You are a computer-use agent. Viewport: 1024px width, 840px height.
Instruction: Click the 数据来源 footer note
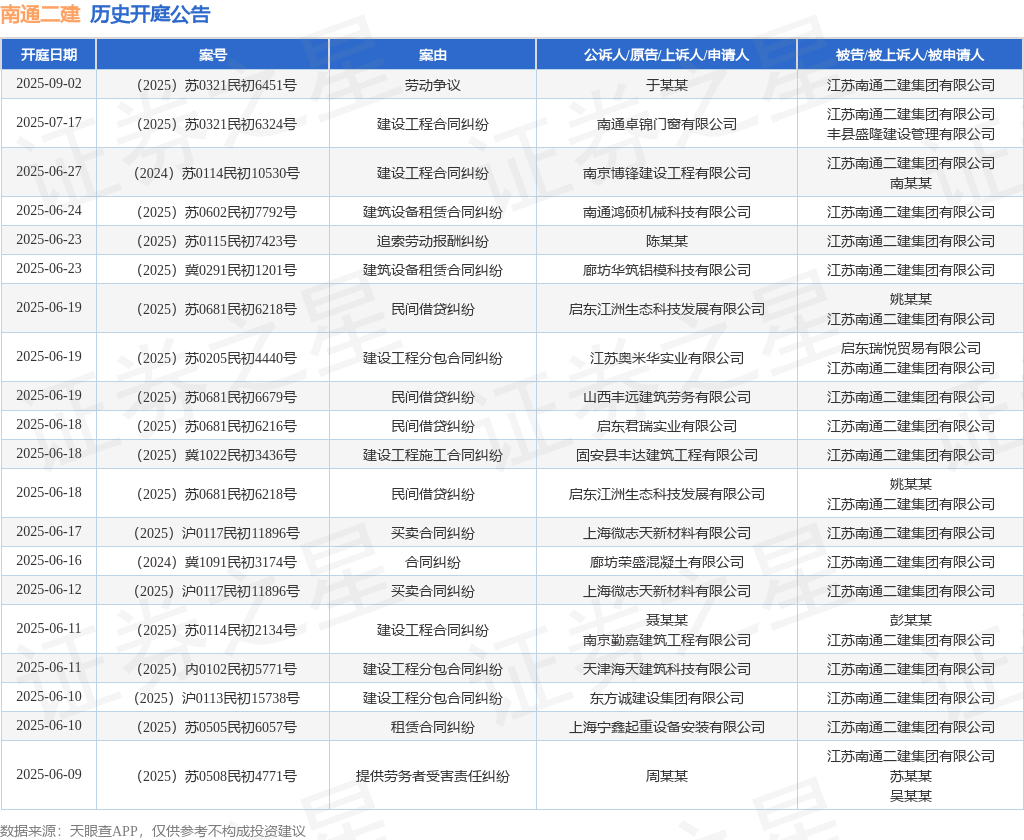pyautogui.click(x=153, y=831)
